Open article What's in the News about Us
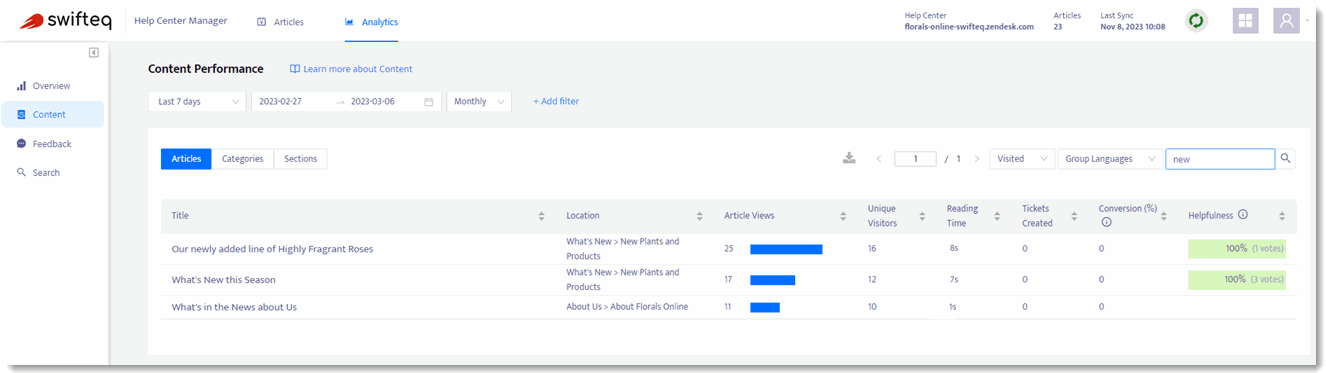The image size is (1326, 373). click(x=234, y=307)
